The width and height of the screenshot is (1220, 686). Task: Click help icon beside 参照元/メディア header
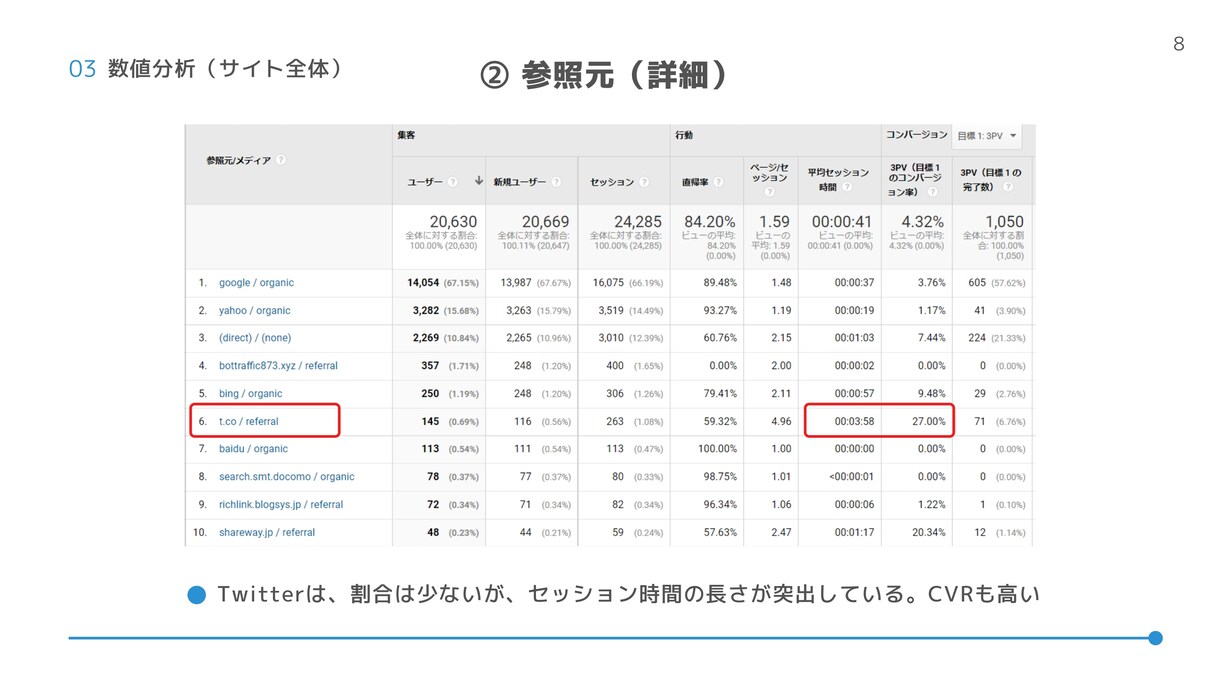pos(281,160)
